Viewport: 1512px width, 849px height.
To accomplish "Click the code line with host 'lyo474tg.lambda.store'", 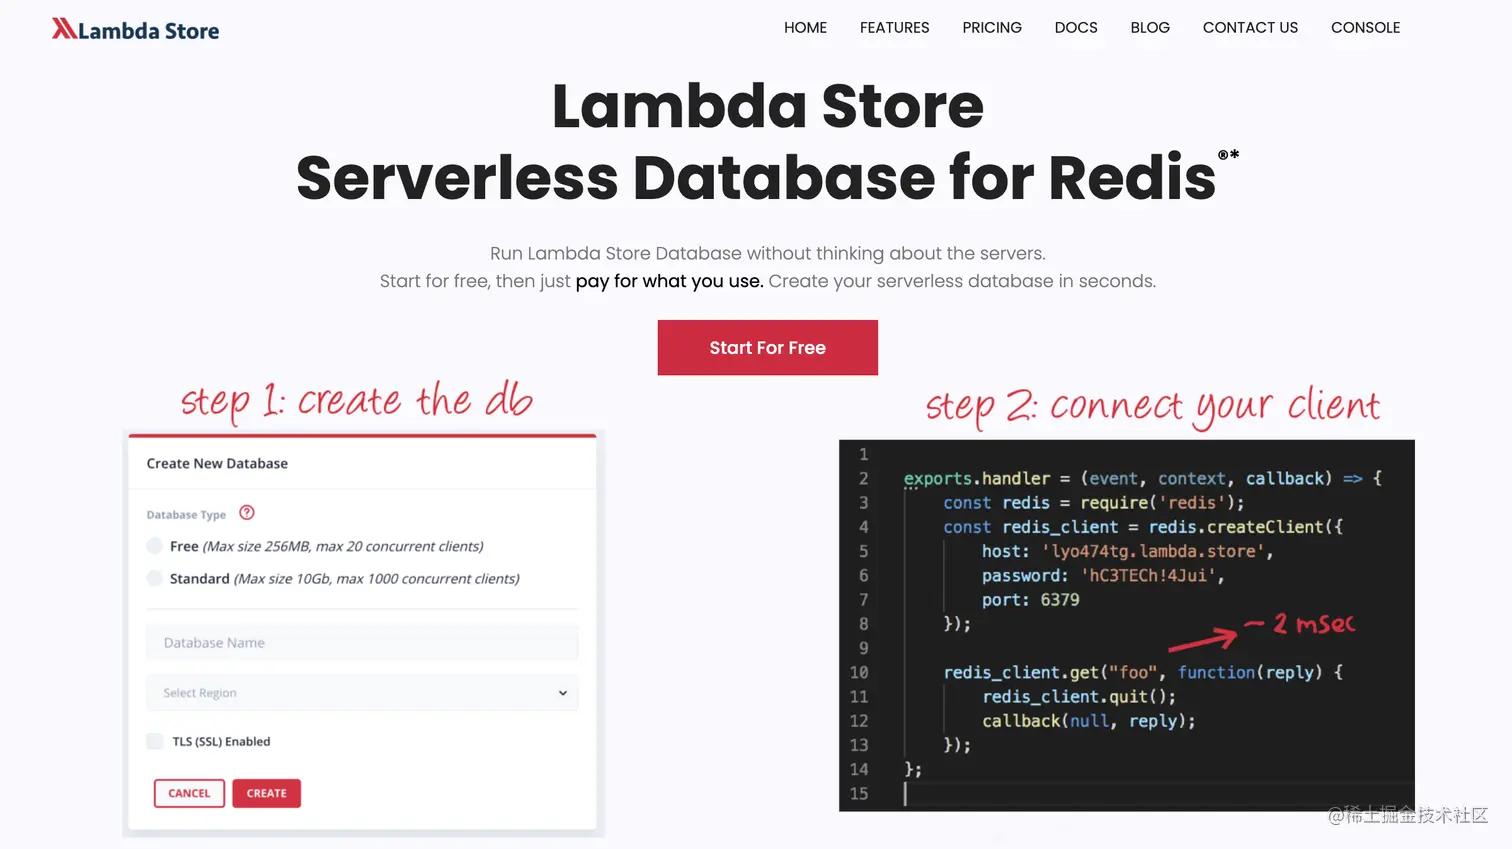I will click(1127, 551).
